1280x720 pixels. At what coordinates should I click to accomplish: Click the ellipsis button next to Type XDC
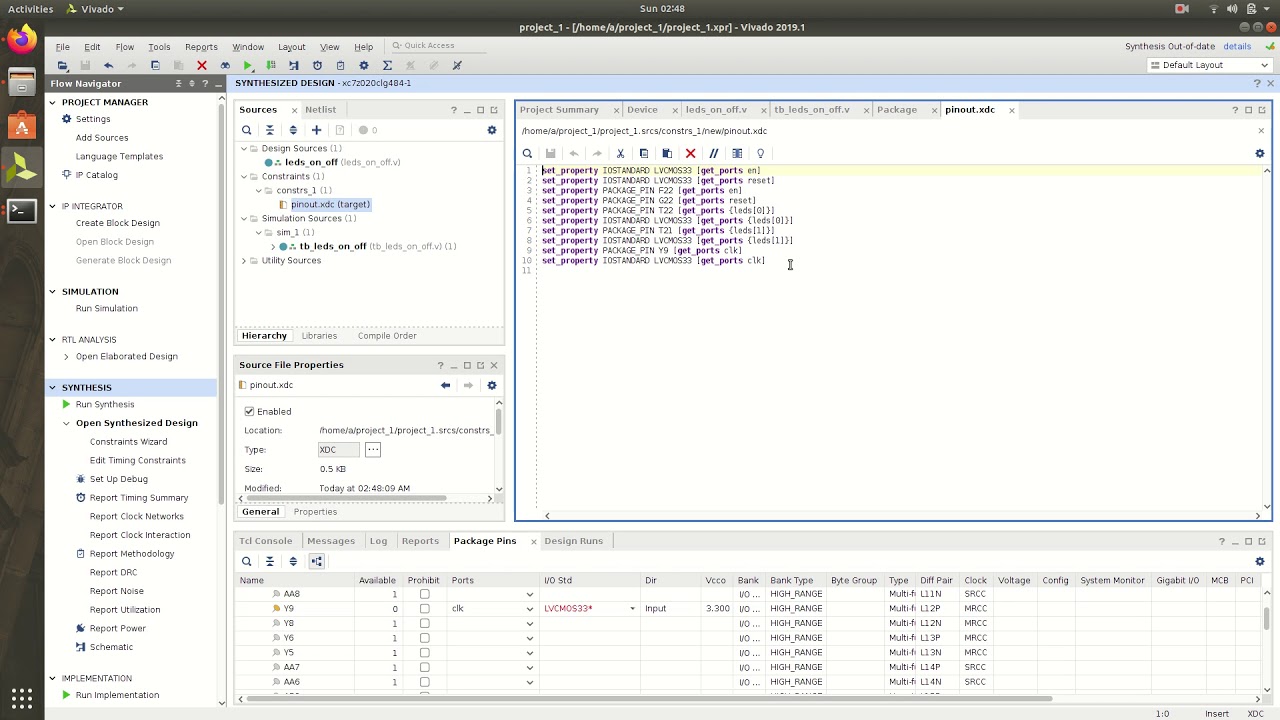tap(373, 450)
